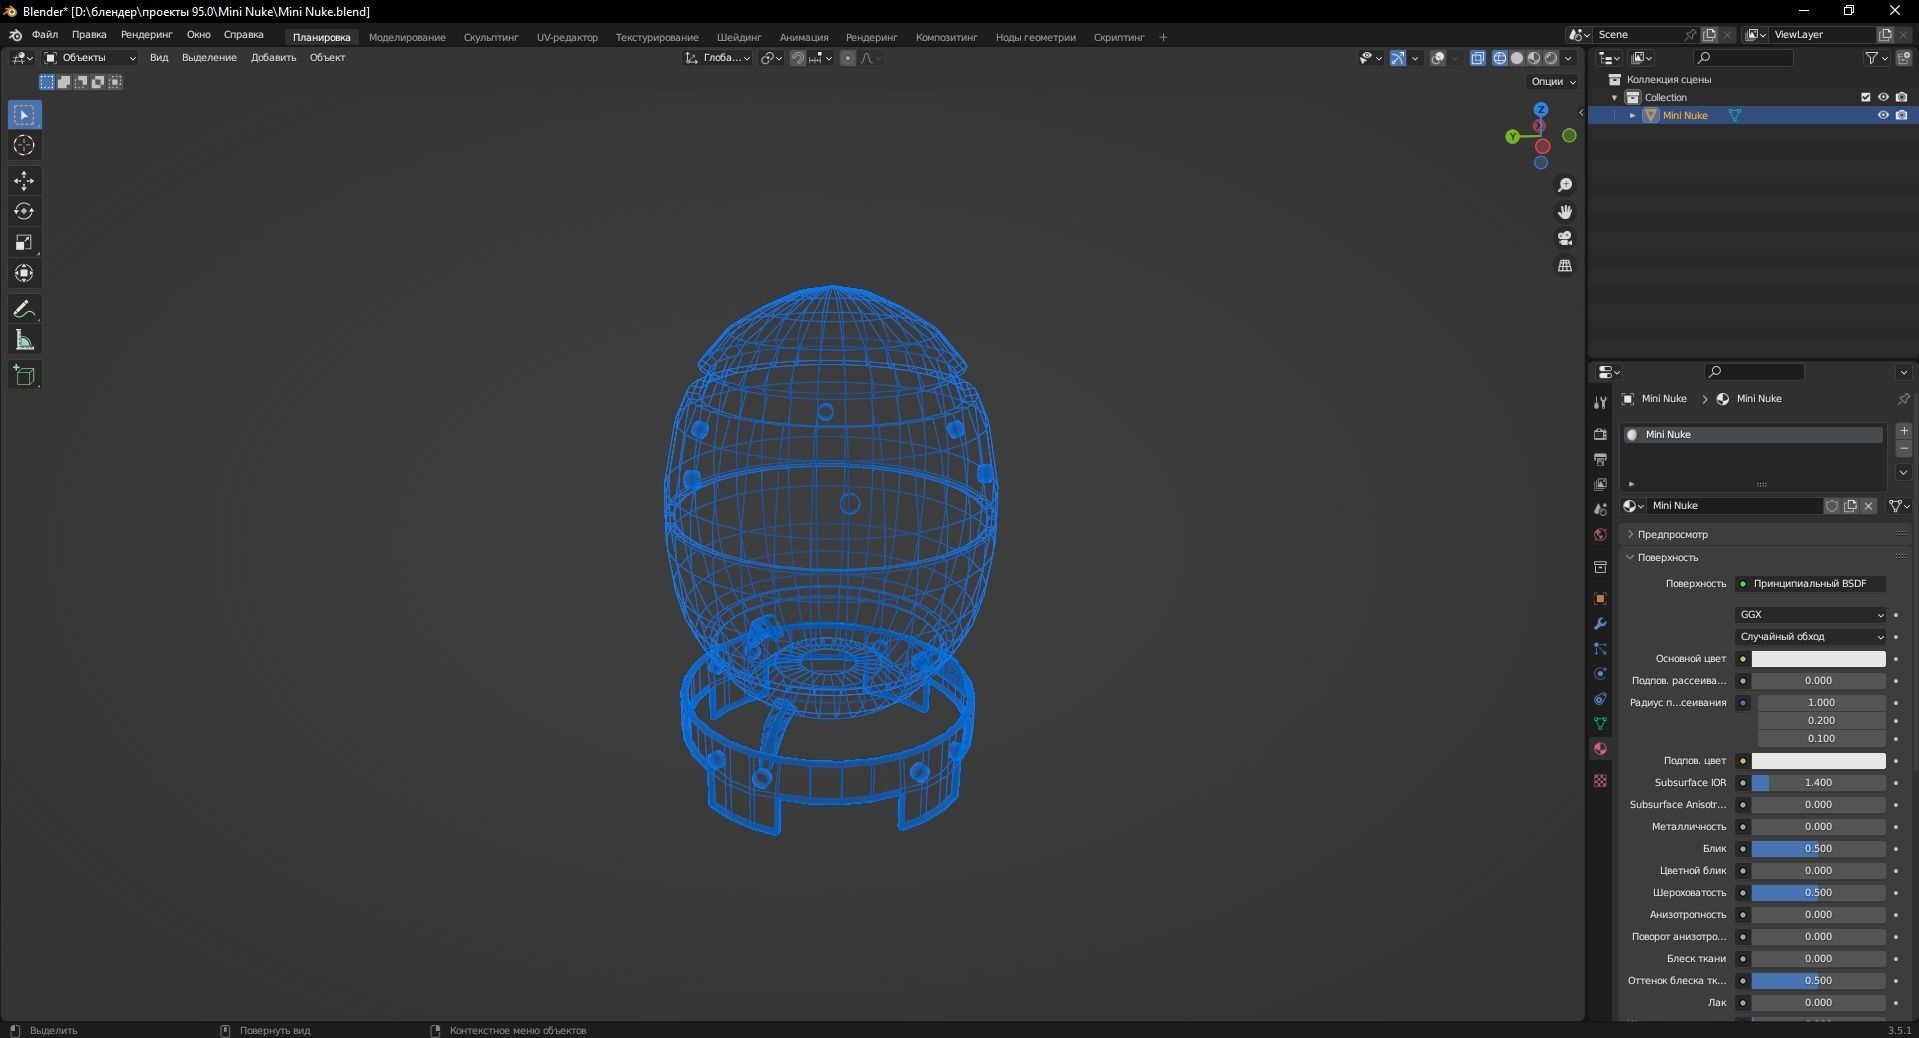The height and width of the screenshot is (1038, 1919).
Task: Open the View Layer properties tab
Action: click(x=1600, y=484)
